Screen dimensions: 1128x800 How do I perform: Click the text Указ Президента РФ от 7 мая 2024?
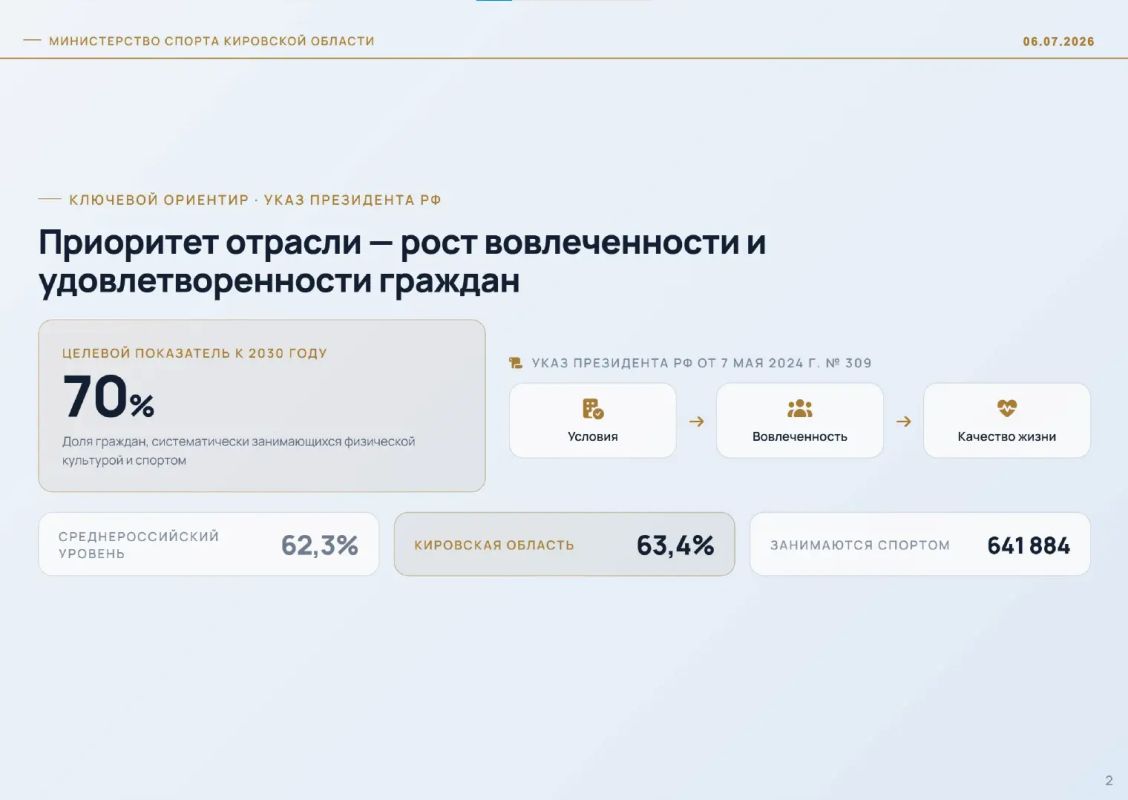[701, 363]
